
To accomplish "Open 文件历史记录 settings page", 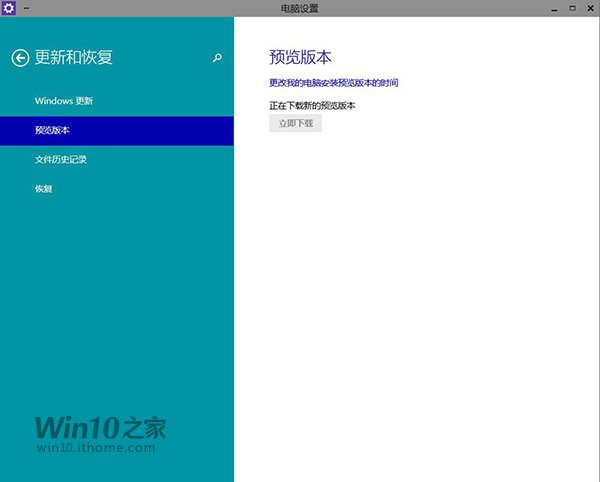I will point(117,160).
